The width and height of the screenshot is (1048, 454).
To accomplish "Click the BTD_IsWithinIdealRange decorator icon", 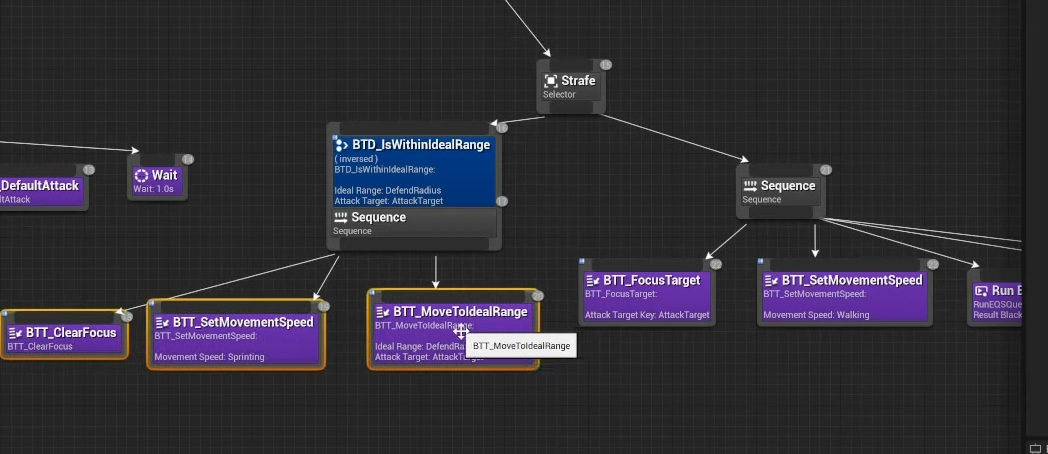I will 341,145.
